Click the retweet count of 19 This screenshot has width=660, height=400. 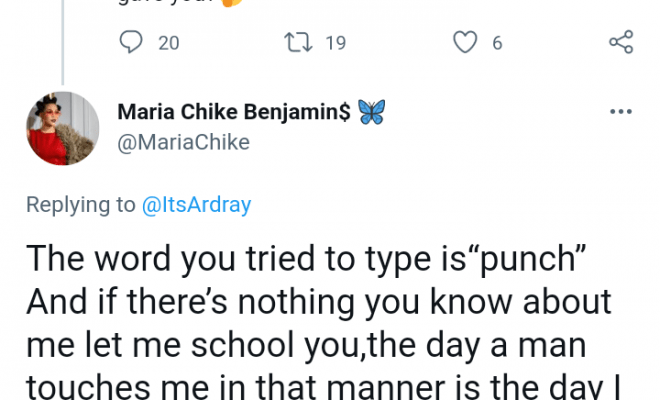click(x=336, y=42)
